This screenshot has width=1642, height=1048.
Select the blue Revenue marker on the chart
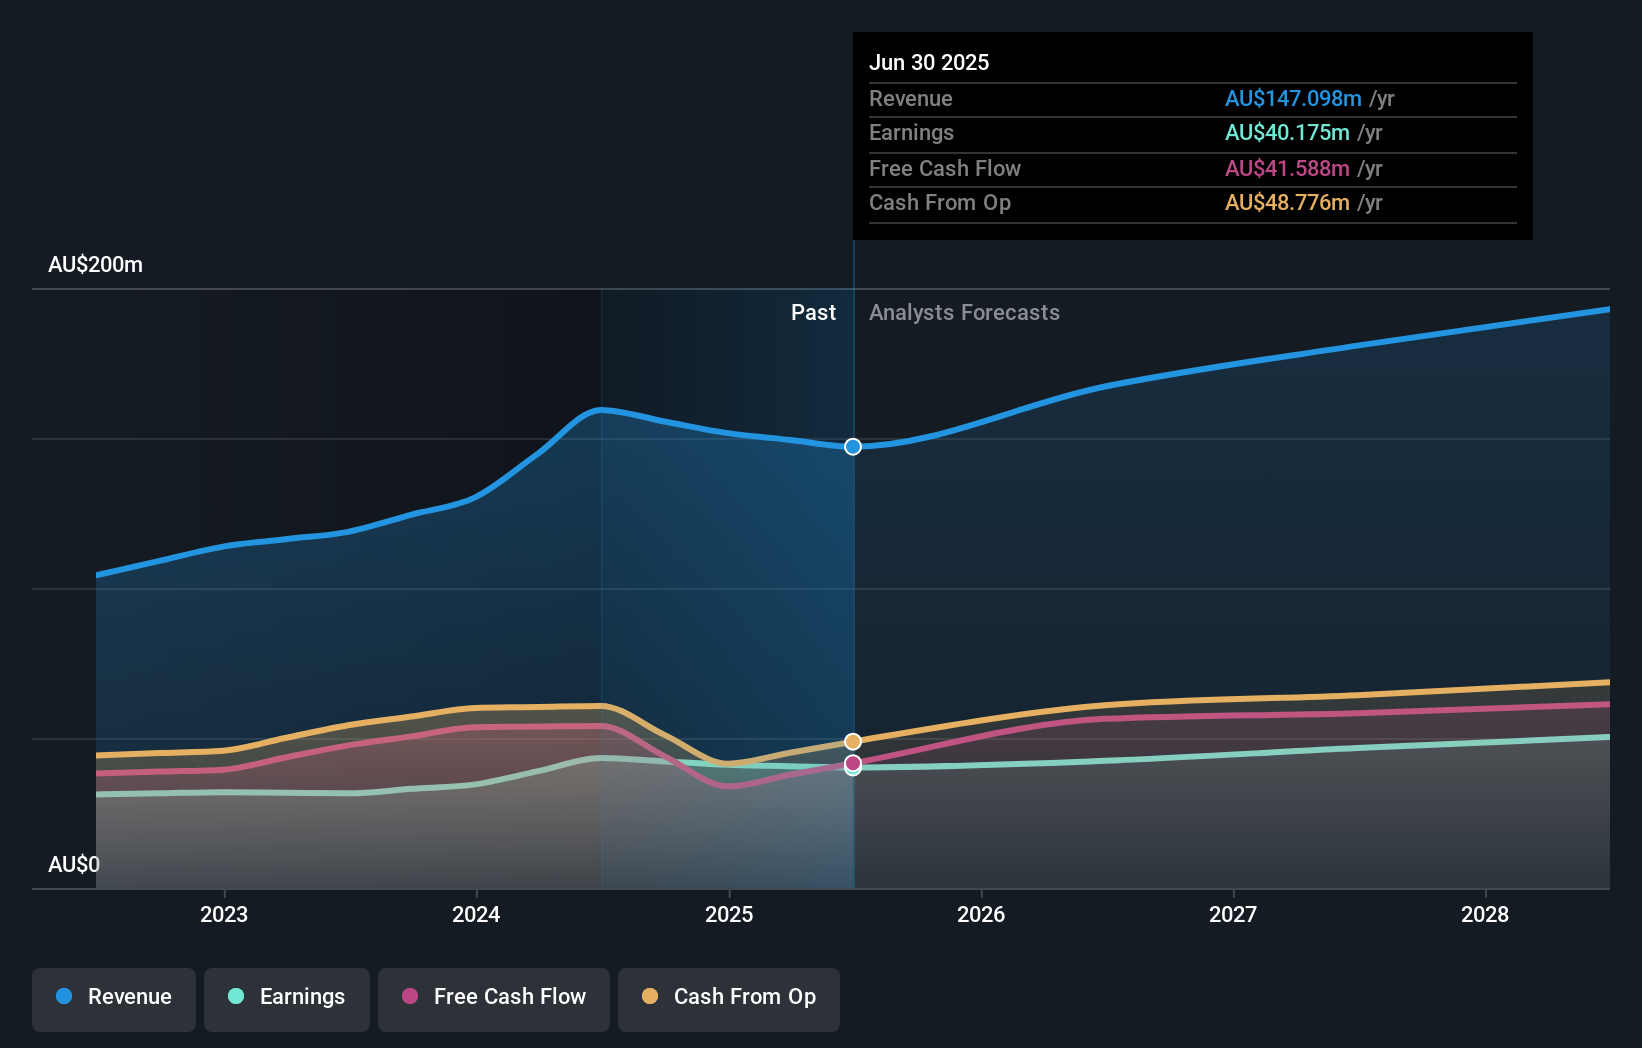pos(852,447)
